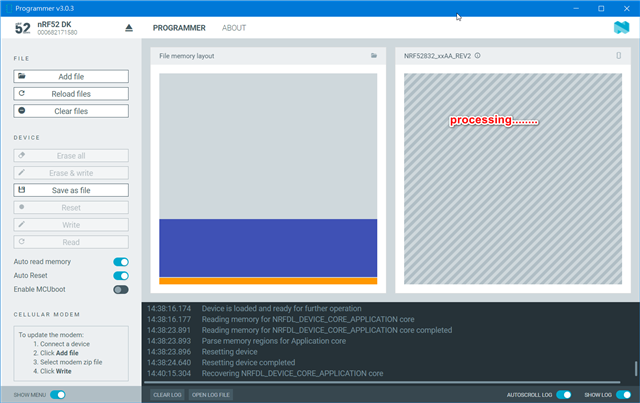Click 'Connect a device' instruction text
The width and height of the screenshot is (640, 403).
click(65, 344)
